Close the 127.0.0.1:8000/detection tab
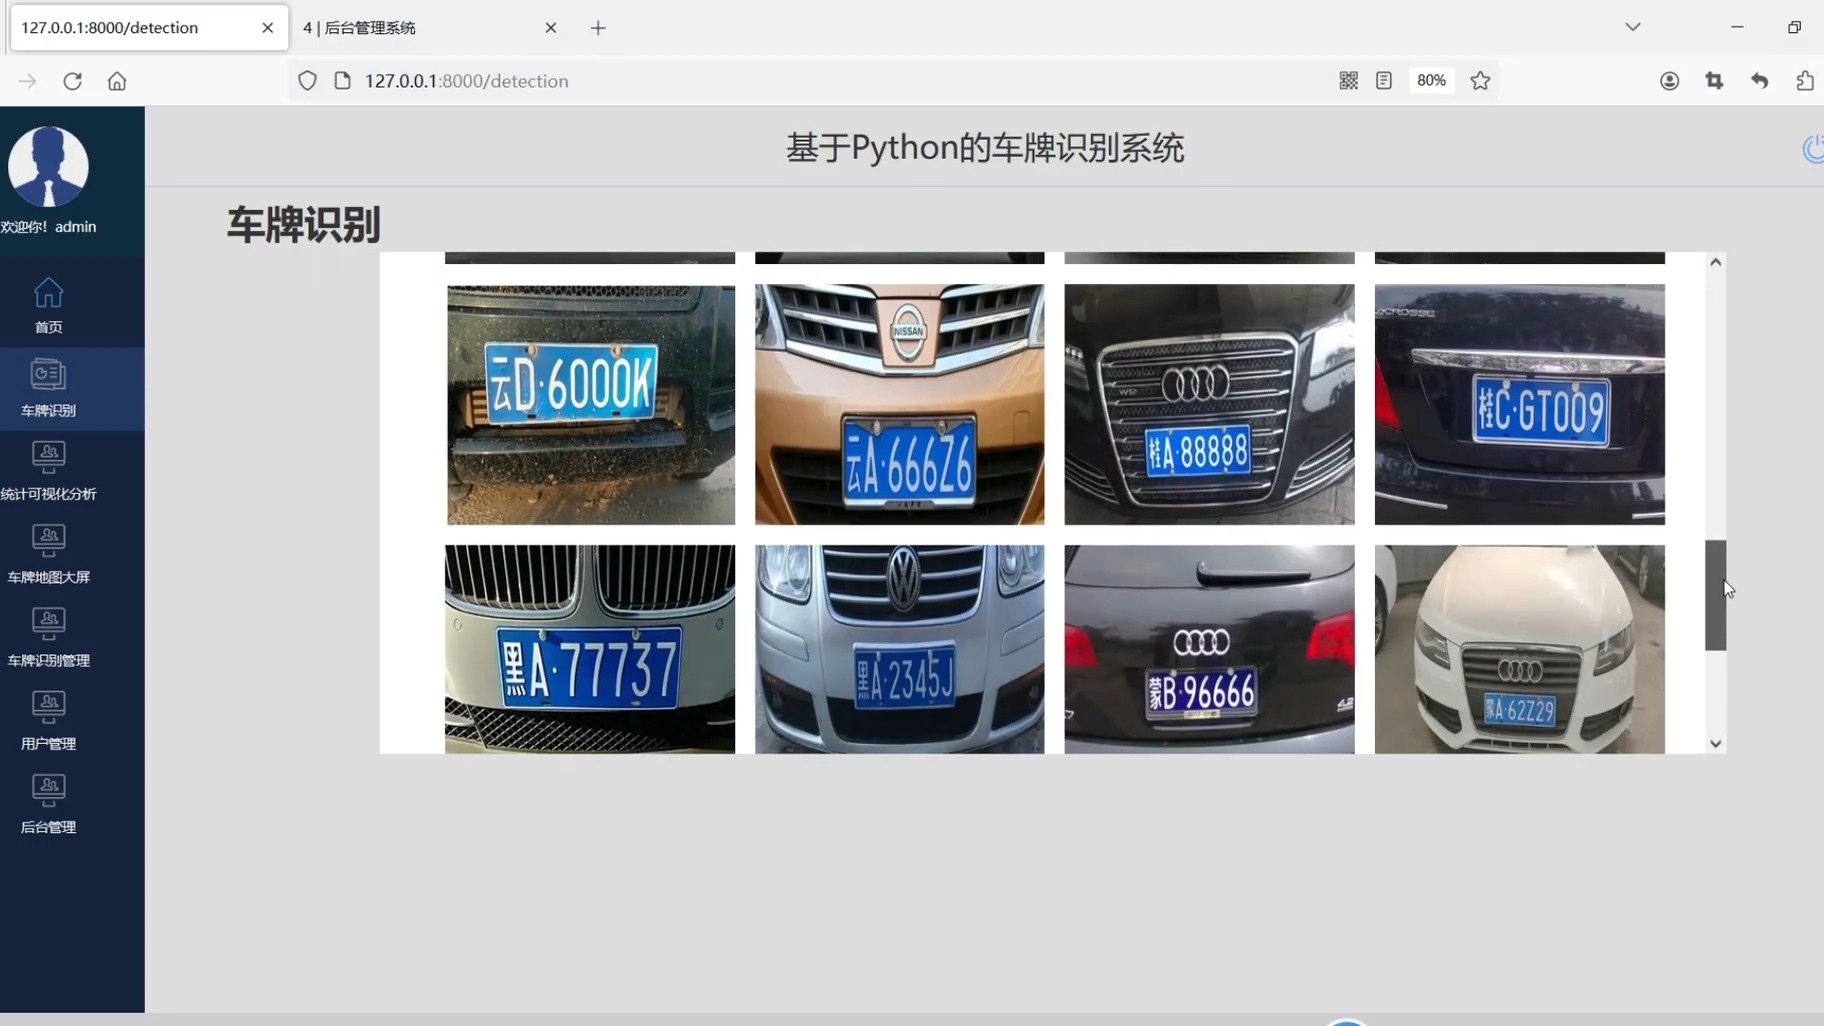Image resolution: width=1824 pixels, height=1026 pixels. coord(267,28)
